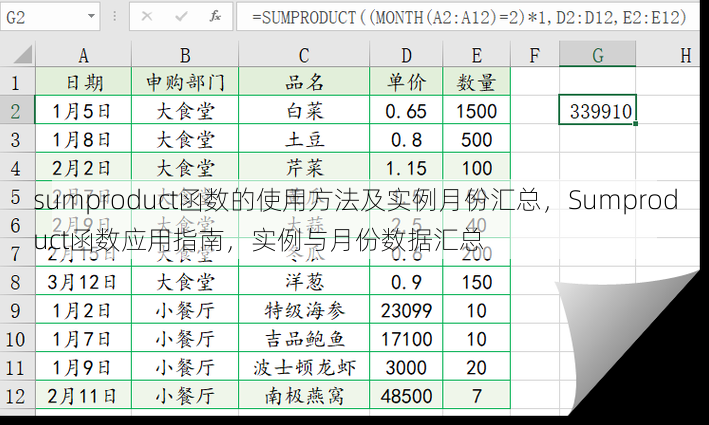The height and width of the screenshot is (425, 709).
Task: Click price cell 23099
Action: pyautogui.click(x=406, y=310)
